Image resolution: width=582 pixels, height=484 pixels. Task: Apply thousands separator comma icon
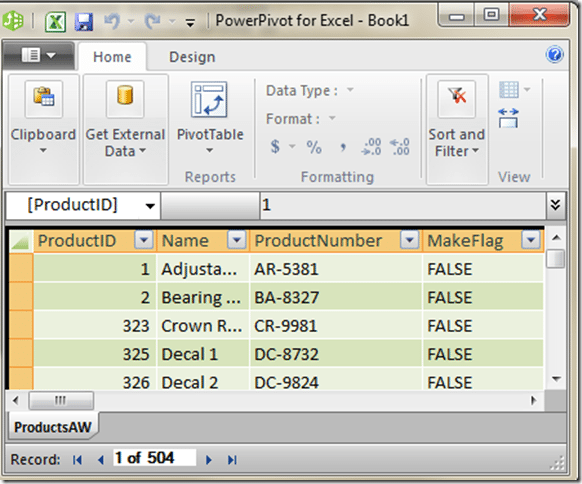pyautogui.click(x=343, y=147)
